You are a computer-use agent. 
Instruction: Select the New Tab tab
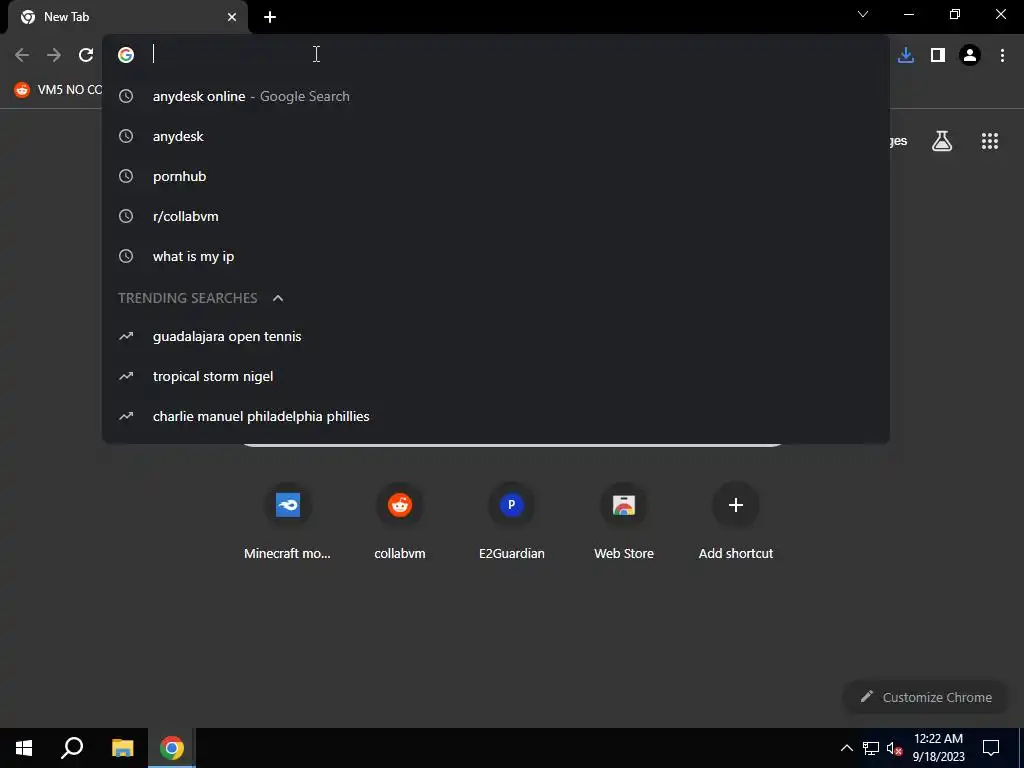coord(128,17)
